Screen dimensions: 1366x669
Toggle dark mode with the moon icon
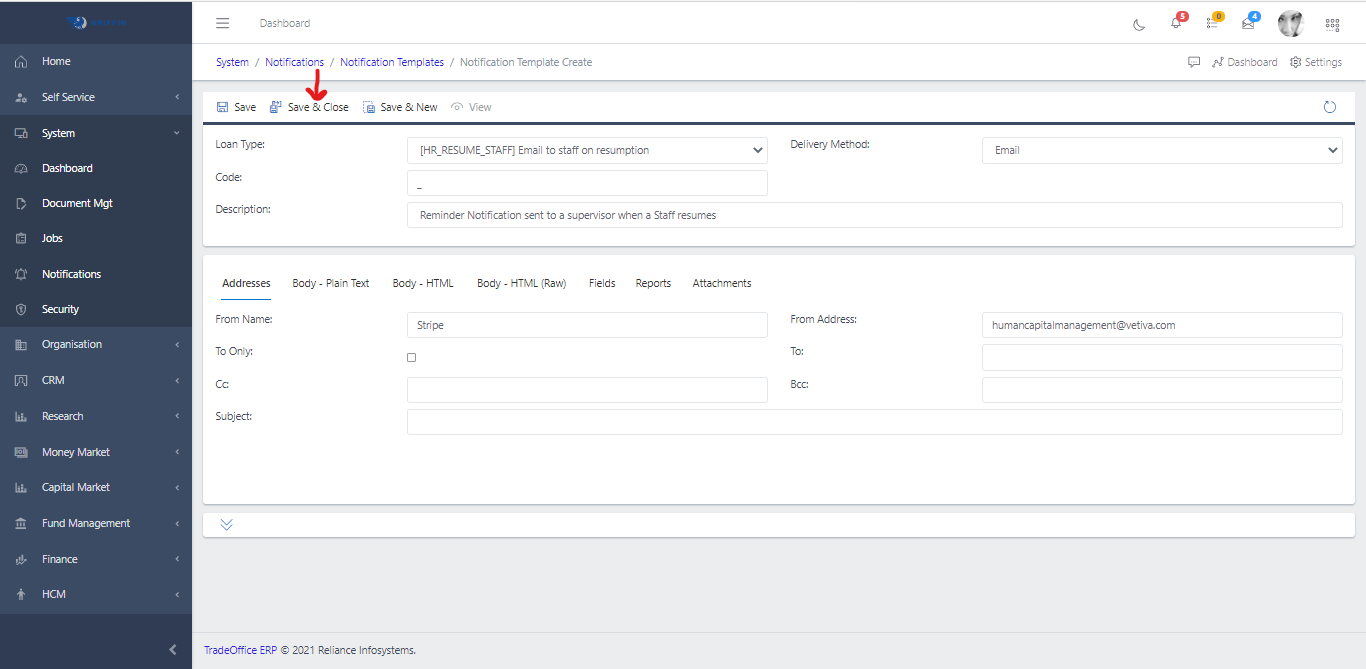tap(1139, 23)
